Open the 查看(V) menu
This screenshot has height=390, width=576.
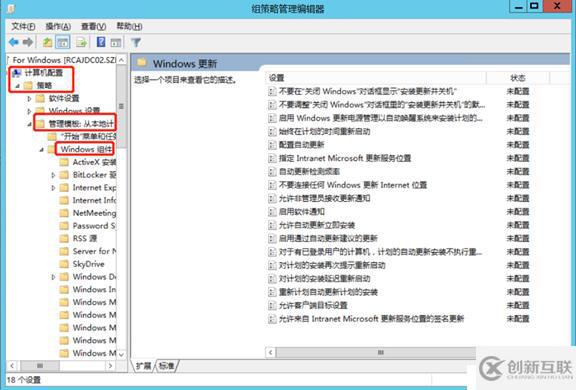[93, 26]
